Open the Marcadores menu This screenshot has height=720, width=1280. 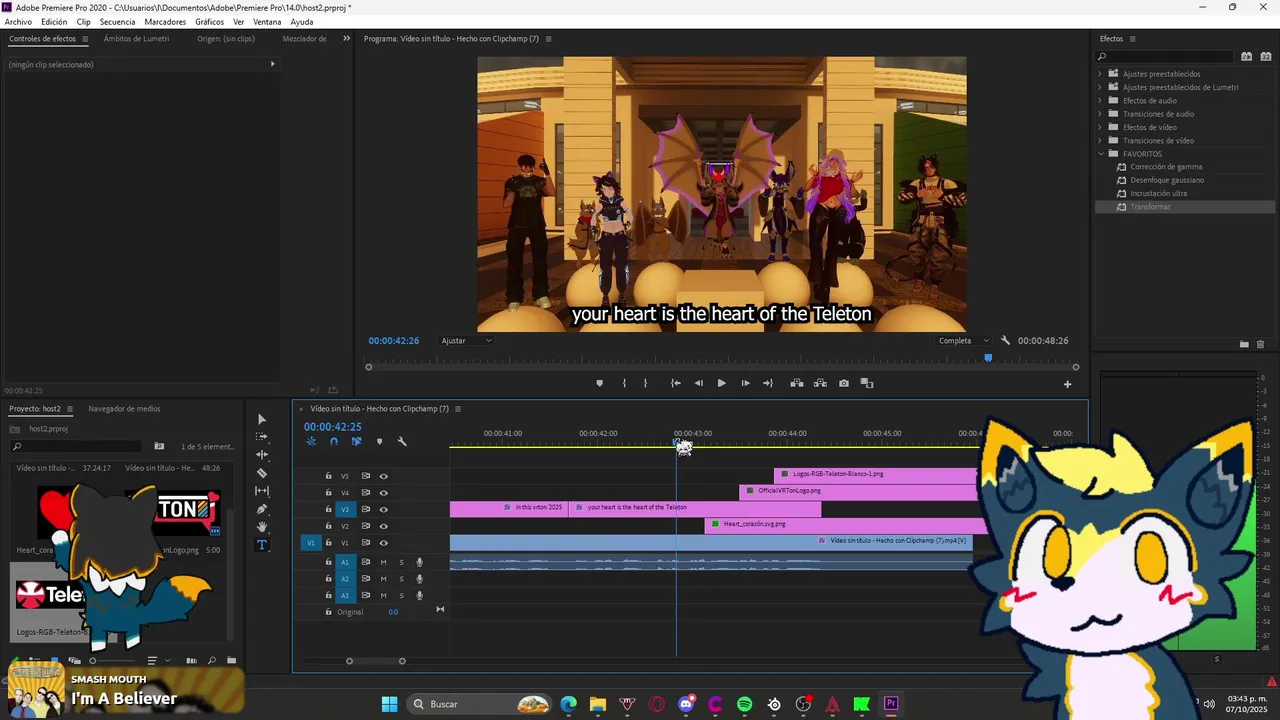(165, 21)
